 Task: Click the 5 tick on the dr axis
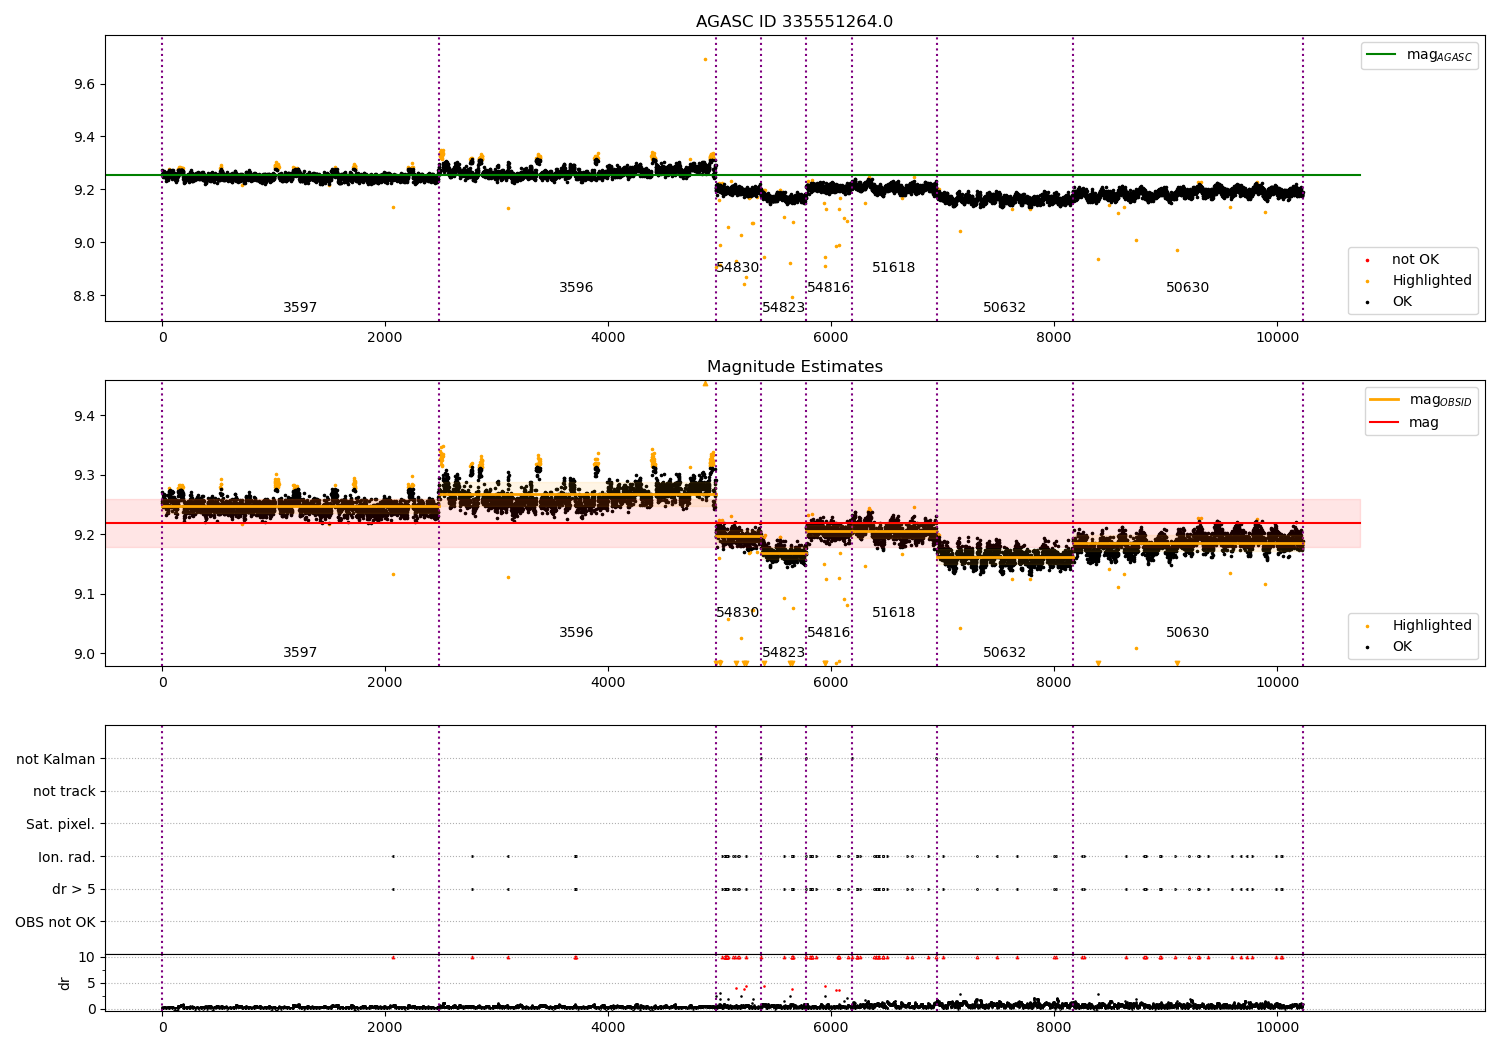click(x=92, y=983)
